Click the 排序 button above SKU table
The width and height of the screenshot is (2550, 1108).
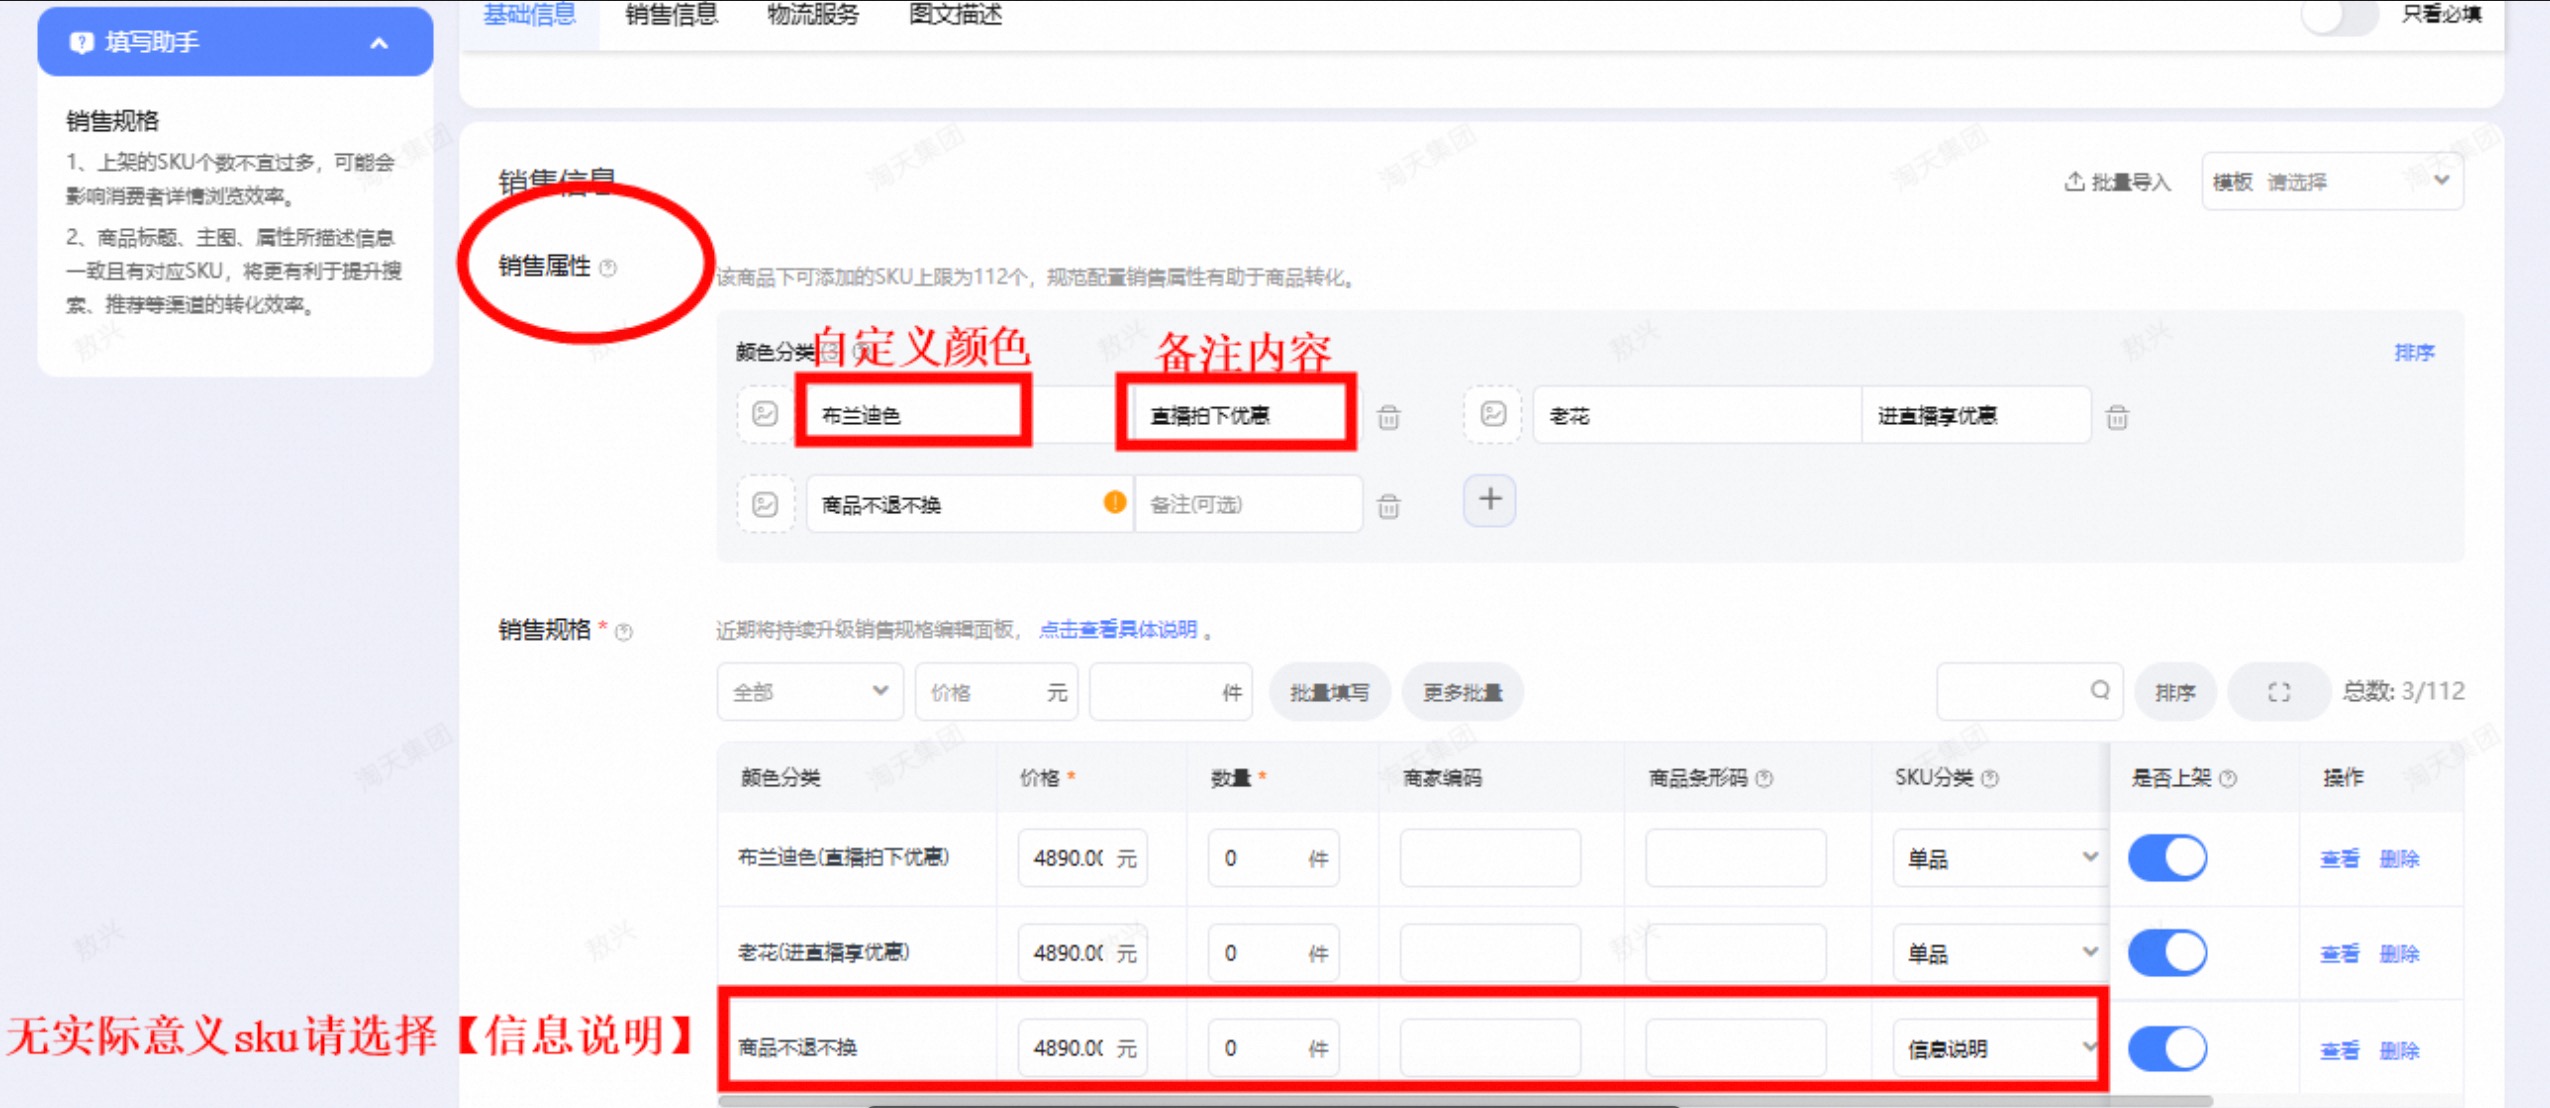click(2175, 691)
